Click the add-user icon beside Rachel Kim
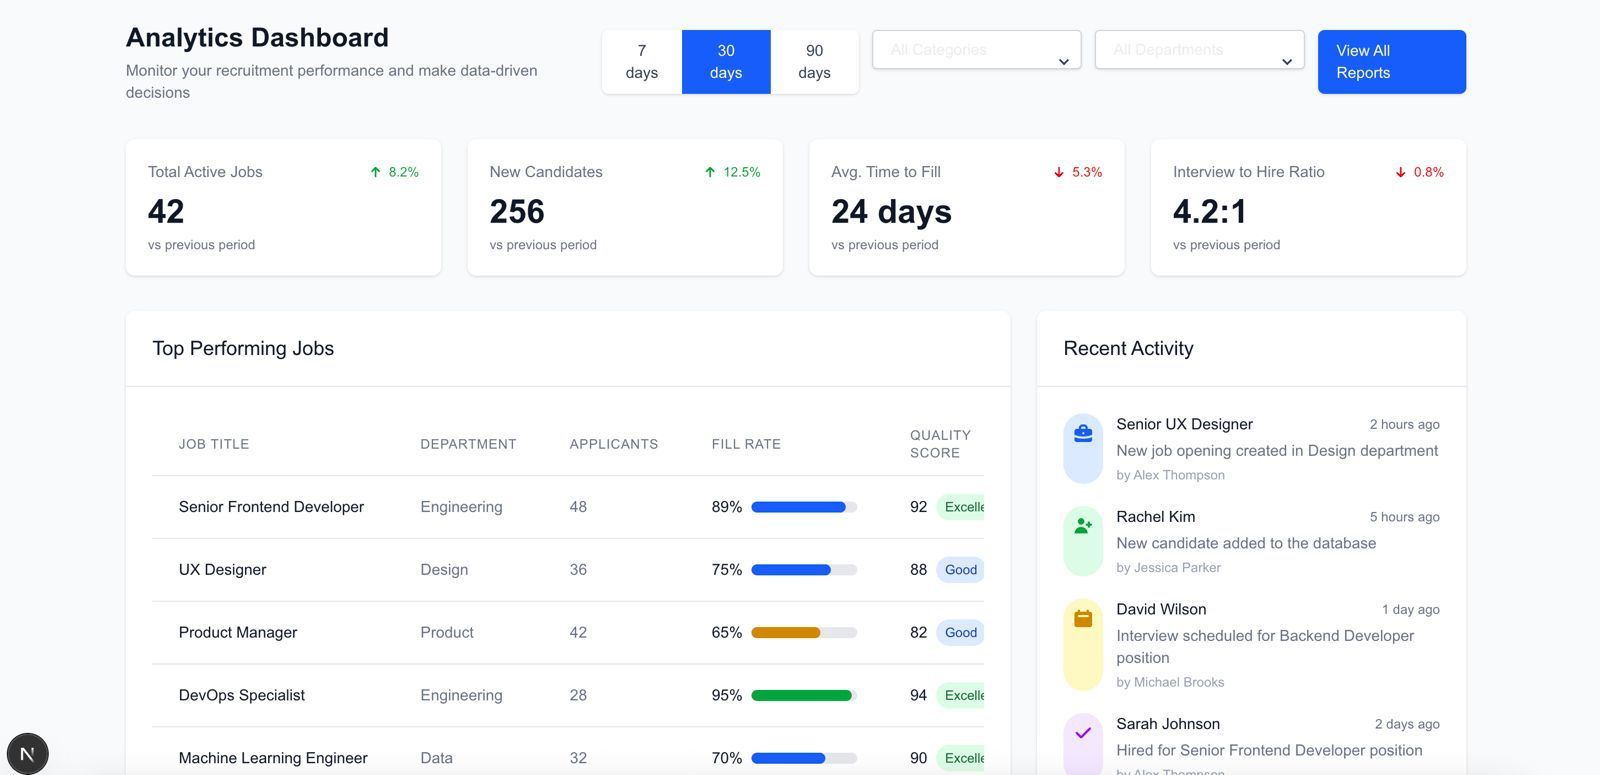The width and height of the screenshot is (1600, 775). pos(1083,526)
